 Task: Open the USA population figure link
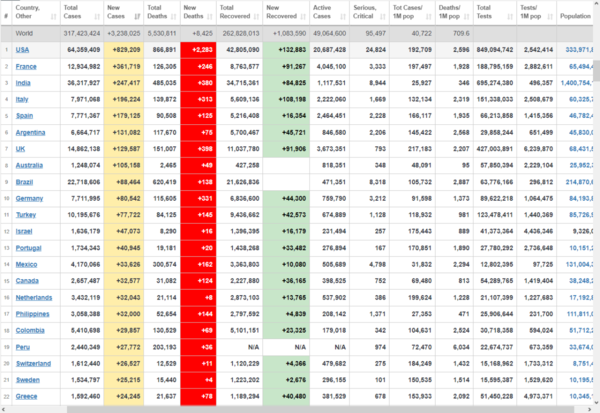click(x=579, y=49)
